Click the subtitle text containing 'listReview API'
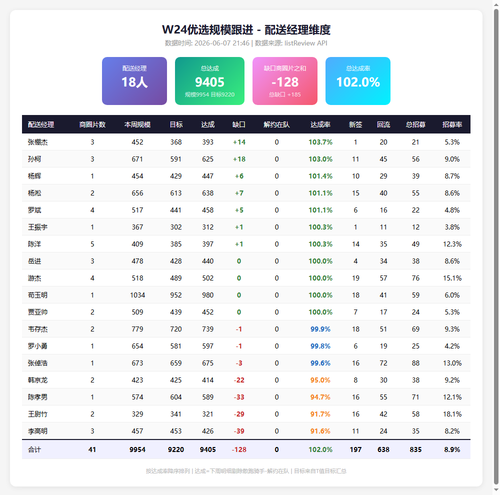The width and height of the screenshot is (500, 495). coord(246,43)
